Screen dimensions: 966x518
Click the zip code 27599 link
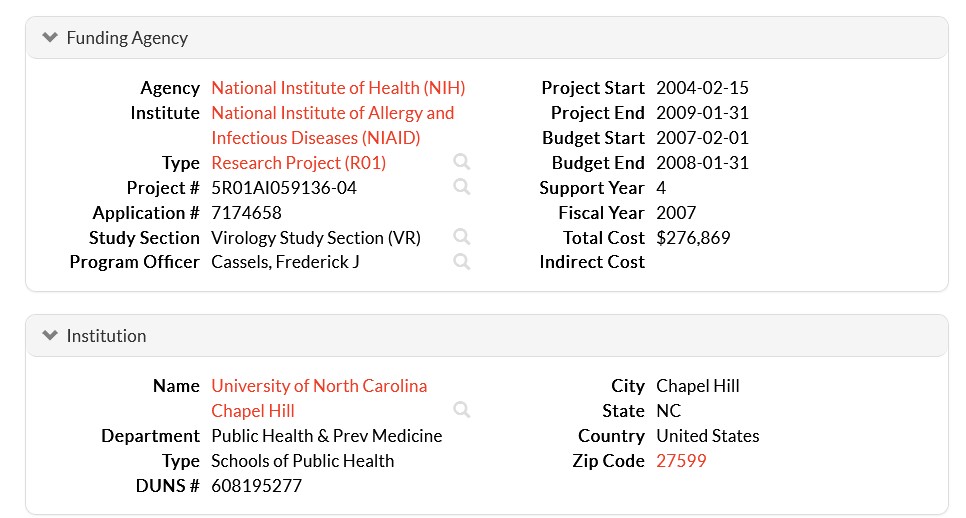tap(681, 461)
